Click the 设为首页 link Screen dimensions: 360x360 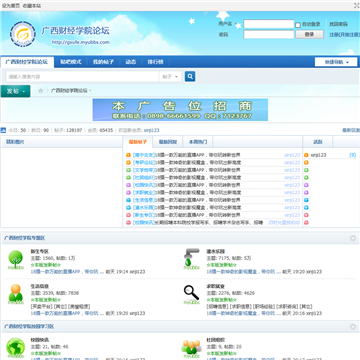(11, 6)
